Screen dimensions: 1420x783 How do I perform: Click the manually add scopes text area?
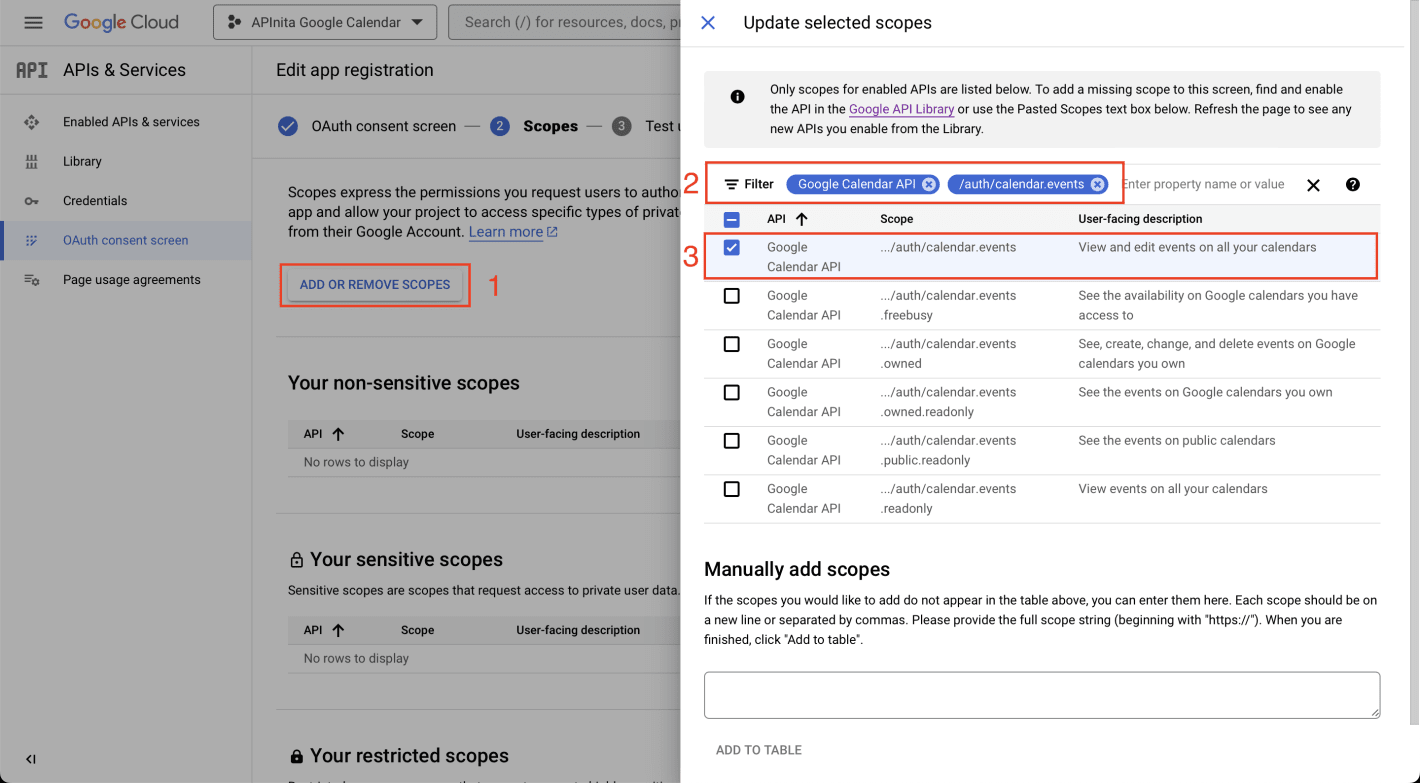coord(1041,694)
